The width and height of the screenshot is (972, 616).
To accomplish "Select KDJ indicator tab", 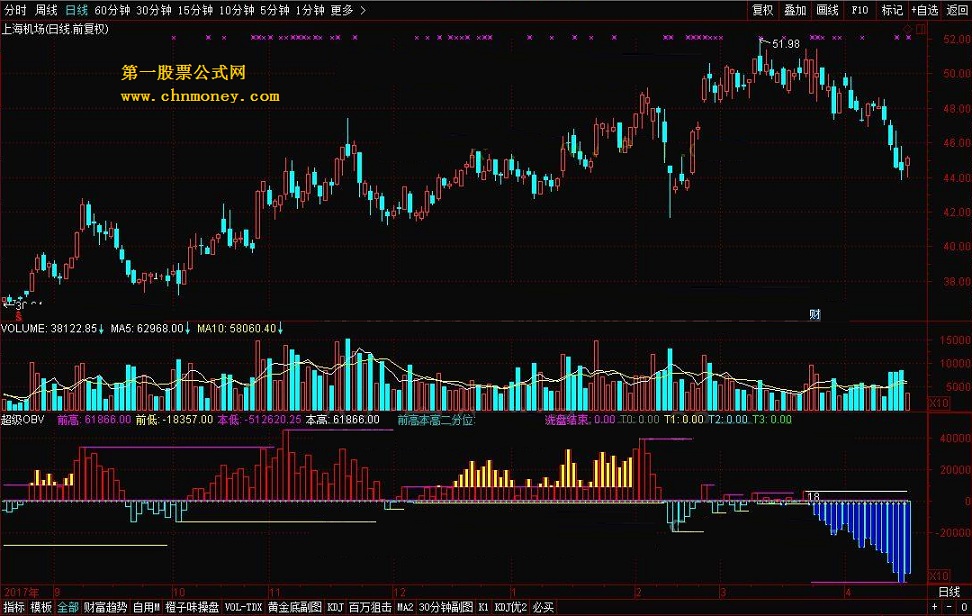I will pos(335,607).
